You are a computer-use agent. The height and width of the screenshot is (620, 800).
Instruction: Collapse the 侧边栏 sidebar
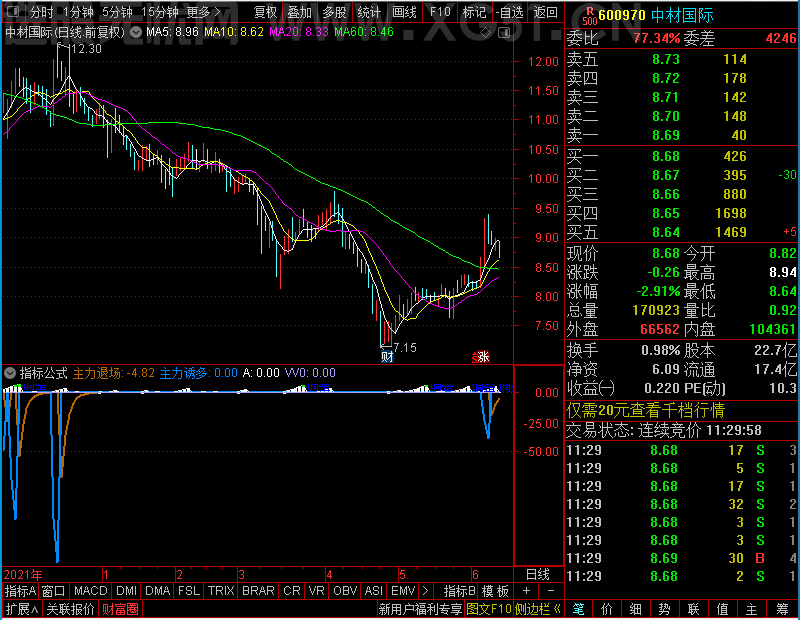(538, 609)
